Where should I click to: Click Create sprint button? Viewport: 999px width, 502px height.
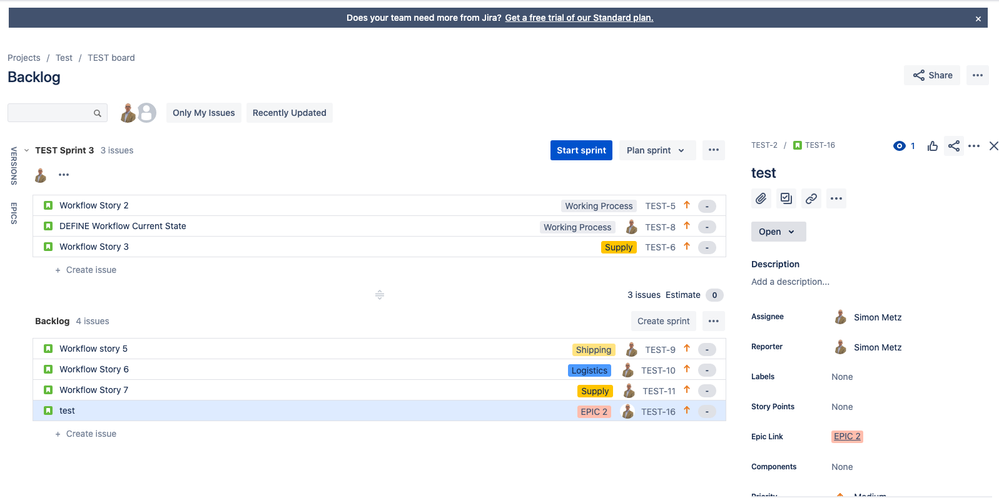(x=663, y=321)
